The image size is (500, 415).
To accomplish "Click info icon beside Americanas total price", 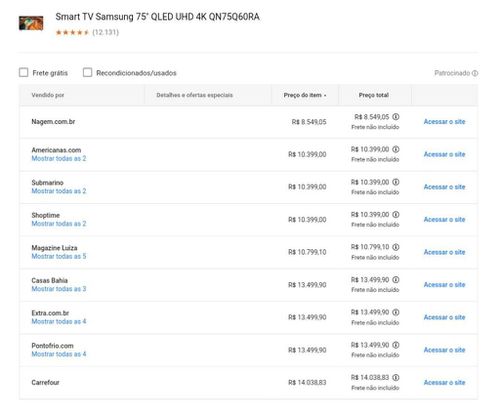I will 396,149.
